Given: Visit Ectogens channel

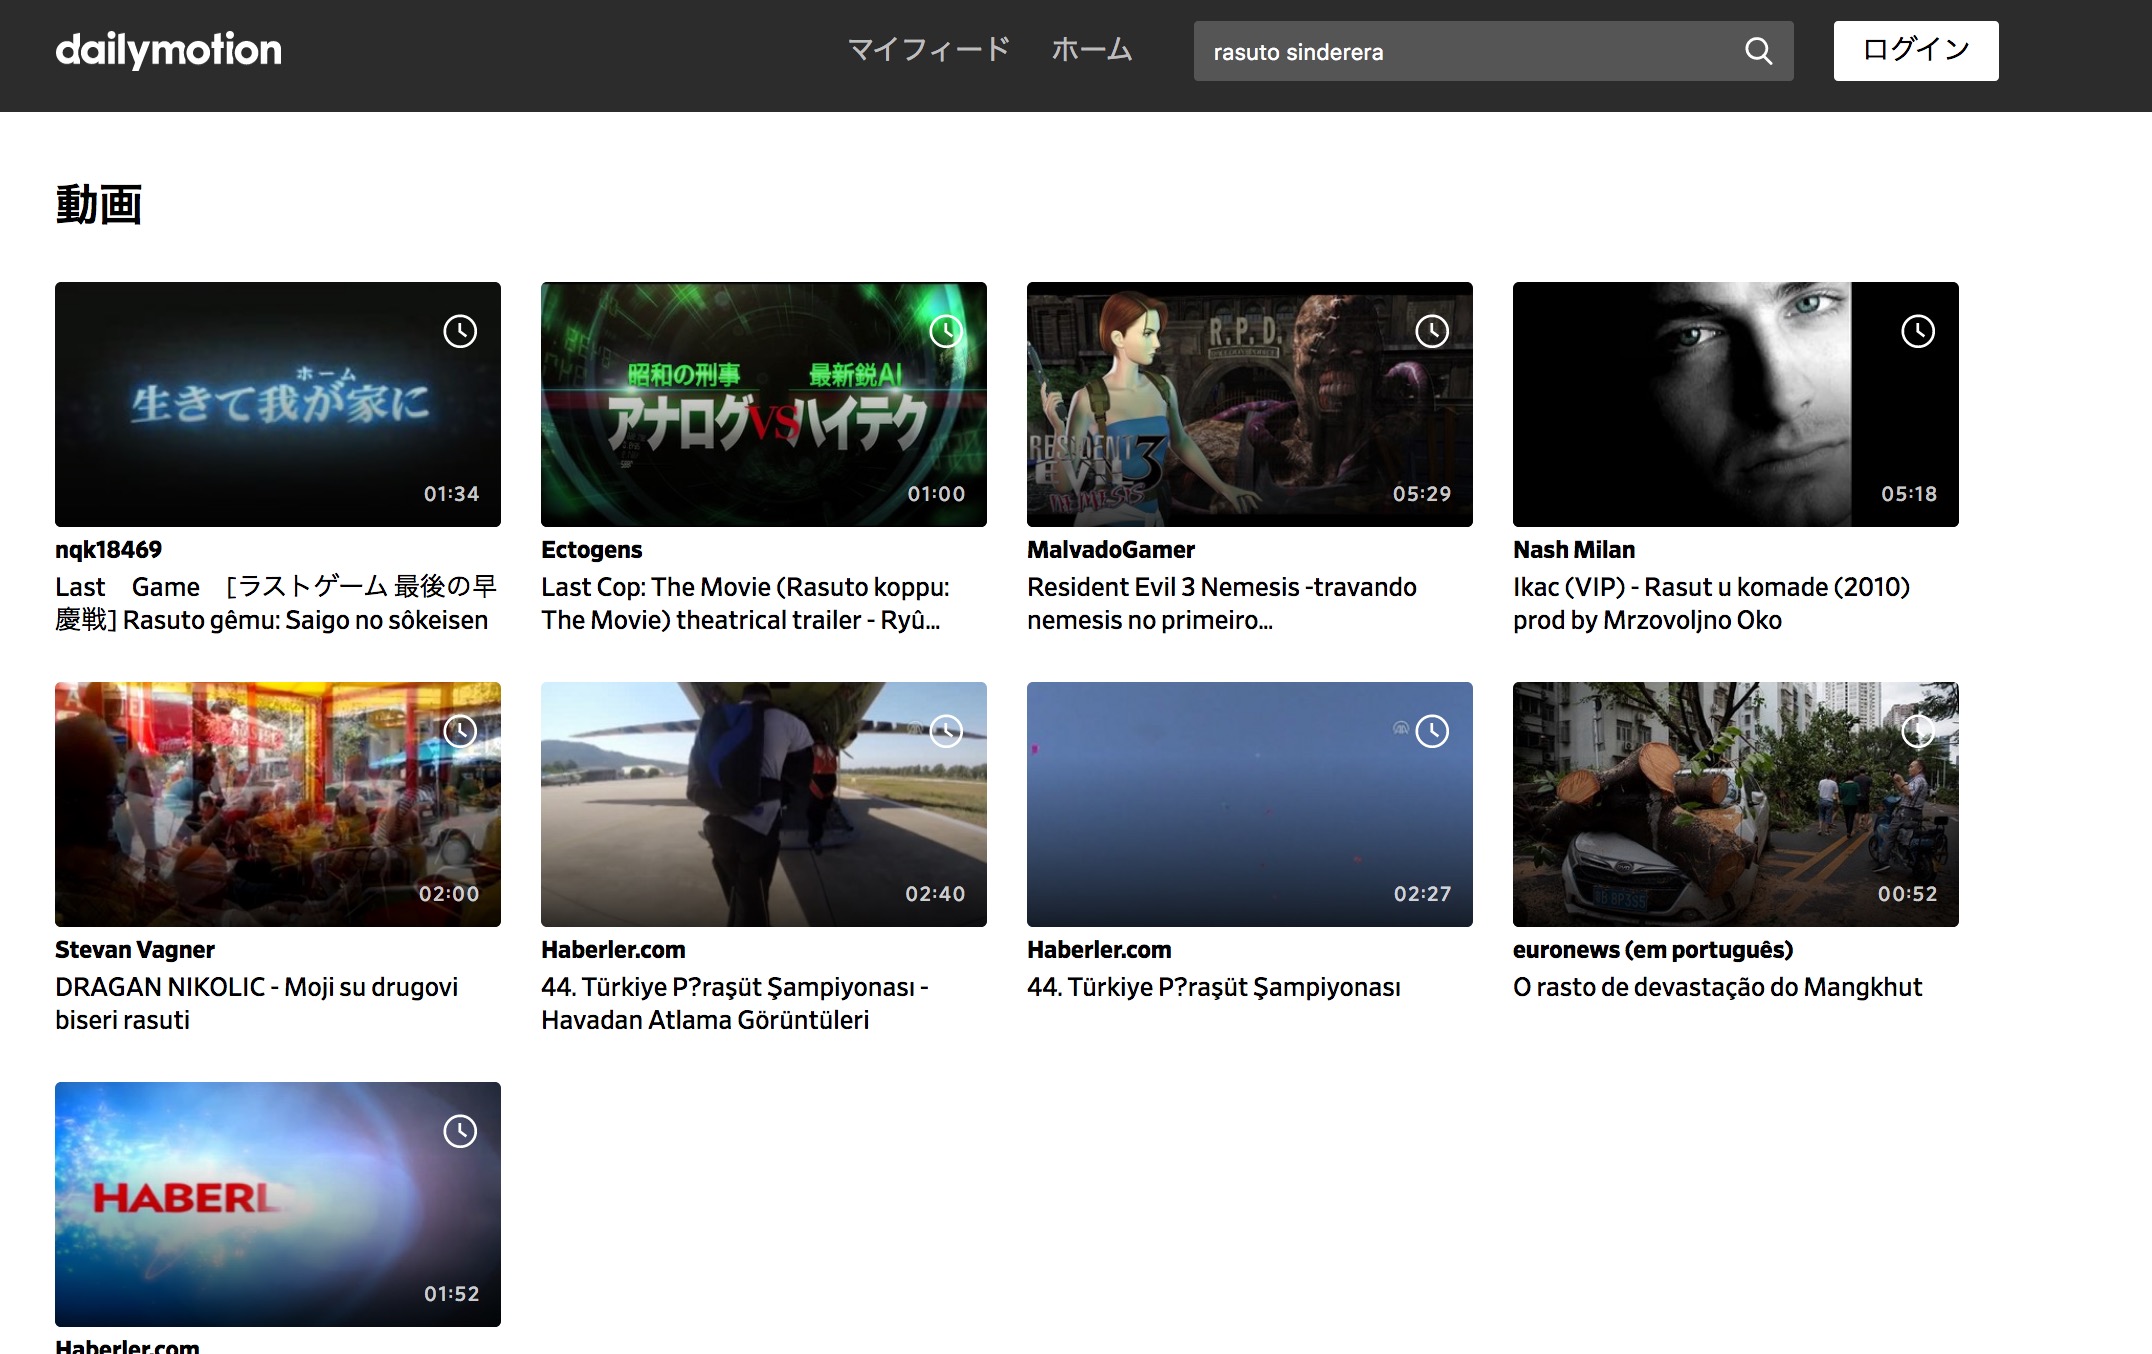Looking at the screenshot, I should point(592,550).
